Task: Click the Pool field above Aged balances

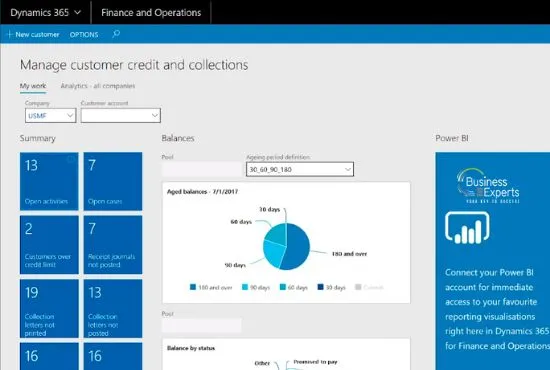Action: click(202, 169)
